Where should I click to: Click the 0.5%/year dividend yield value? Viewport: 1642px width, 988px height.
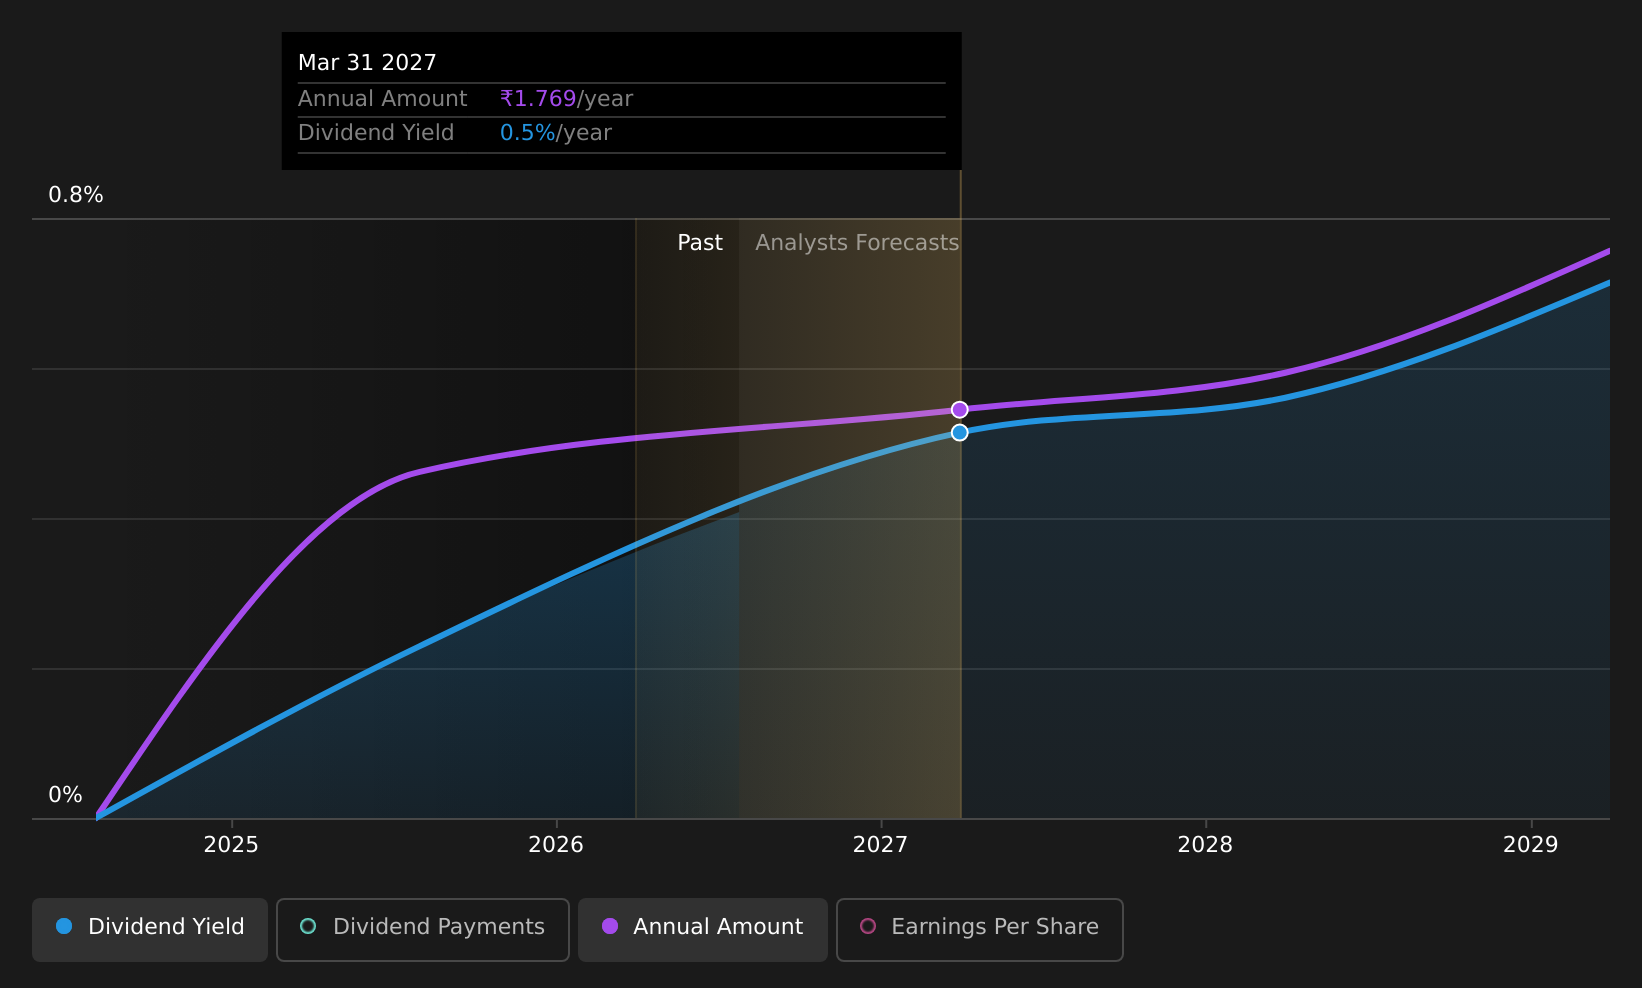(x=556, y=133)
